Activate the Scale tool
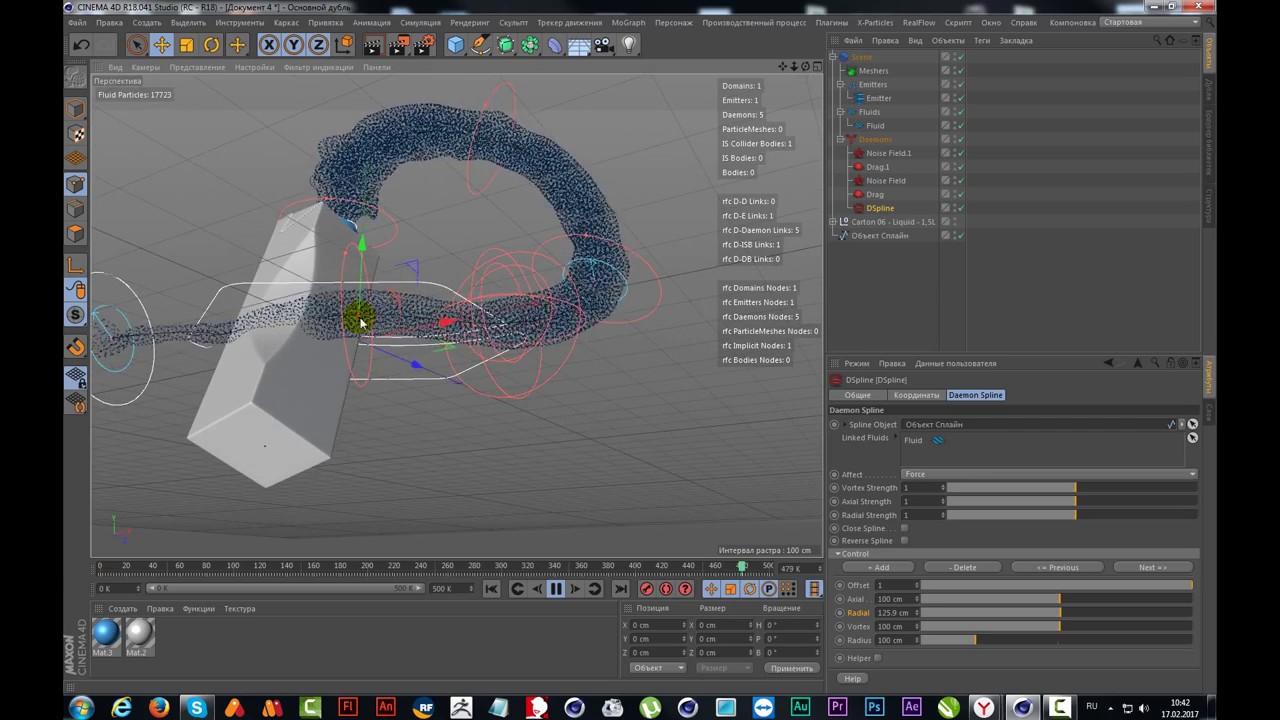The image size is (1280, 720). click(187, 45)
